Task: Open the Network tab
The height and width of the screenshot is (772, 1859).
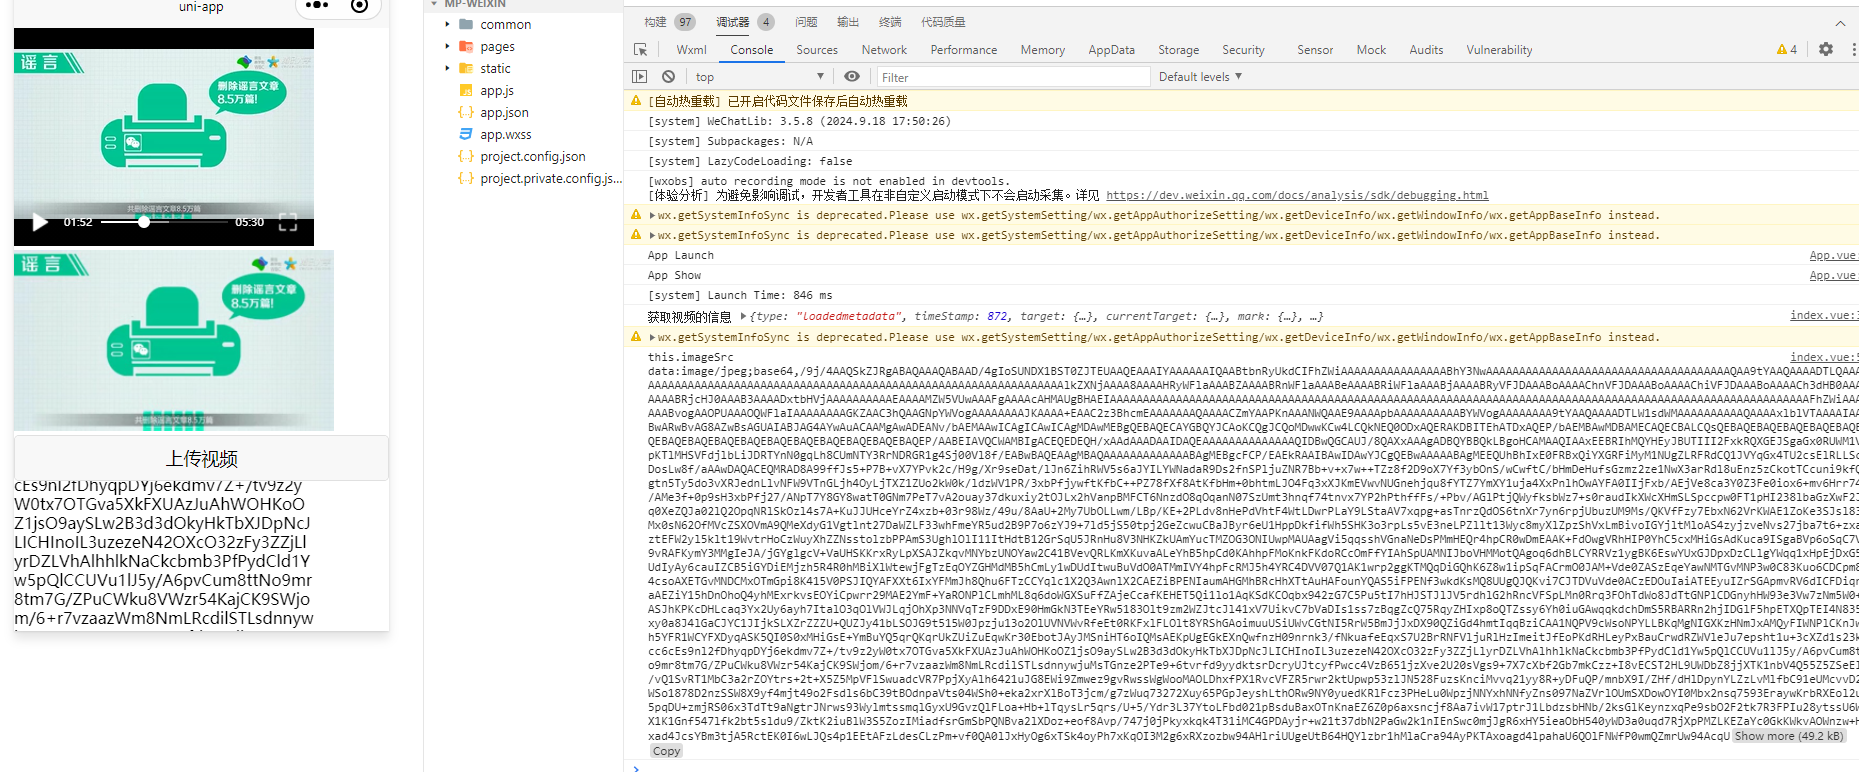Action: point(884,49)
